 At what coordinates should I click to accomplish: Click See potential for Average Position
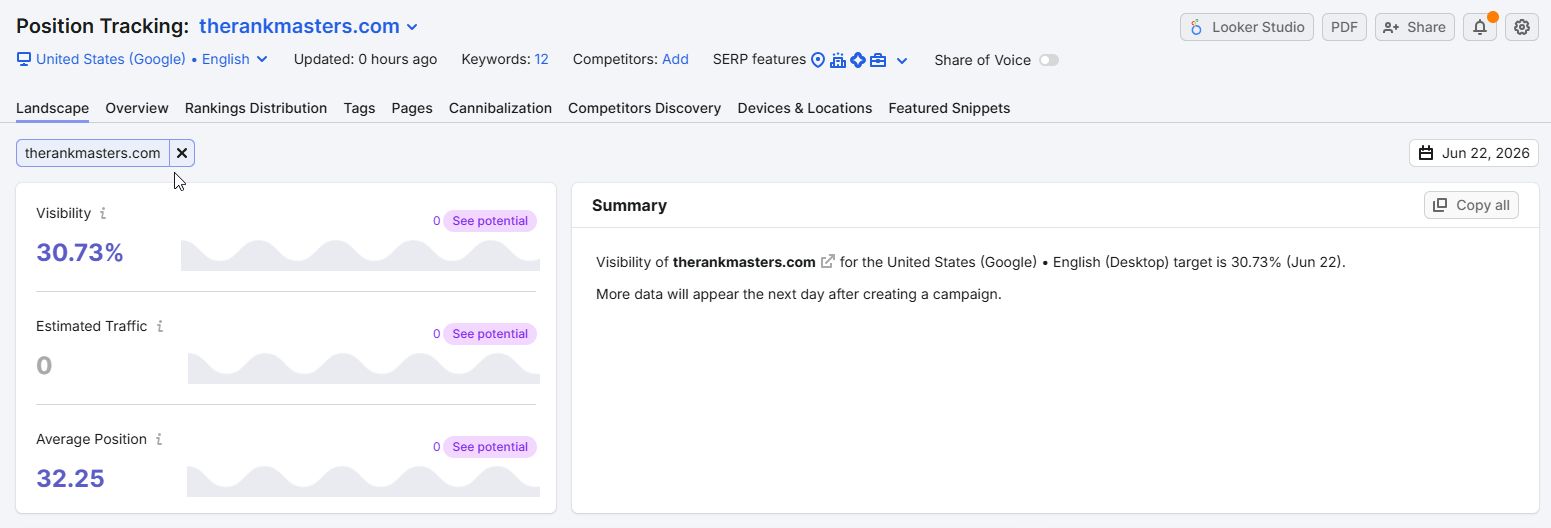pyautogui.click(x=490, y=447)
